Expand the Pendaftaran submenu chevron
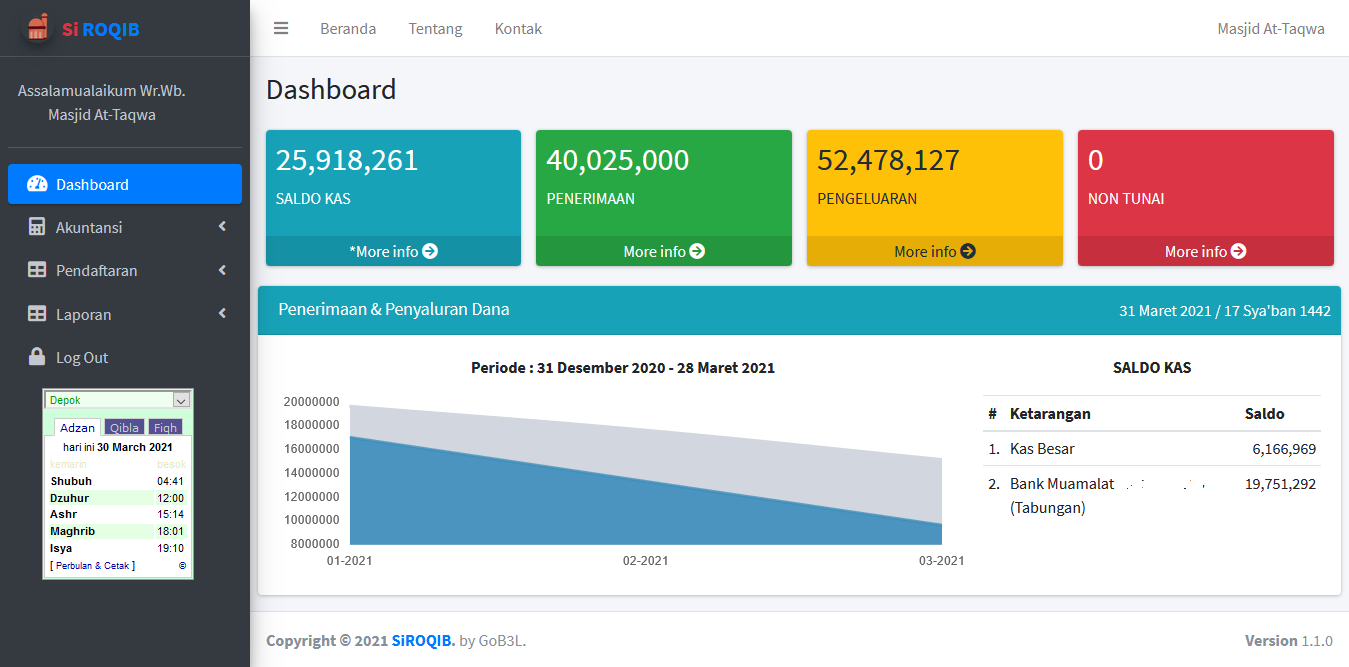Image resolution: width=1349 pixels, height=667 pixels. pyautogui.click(x=222, y=270)
